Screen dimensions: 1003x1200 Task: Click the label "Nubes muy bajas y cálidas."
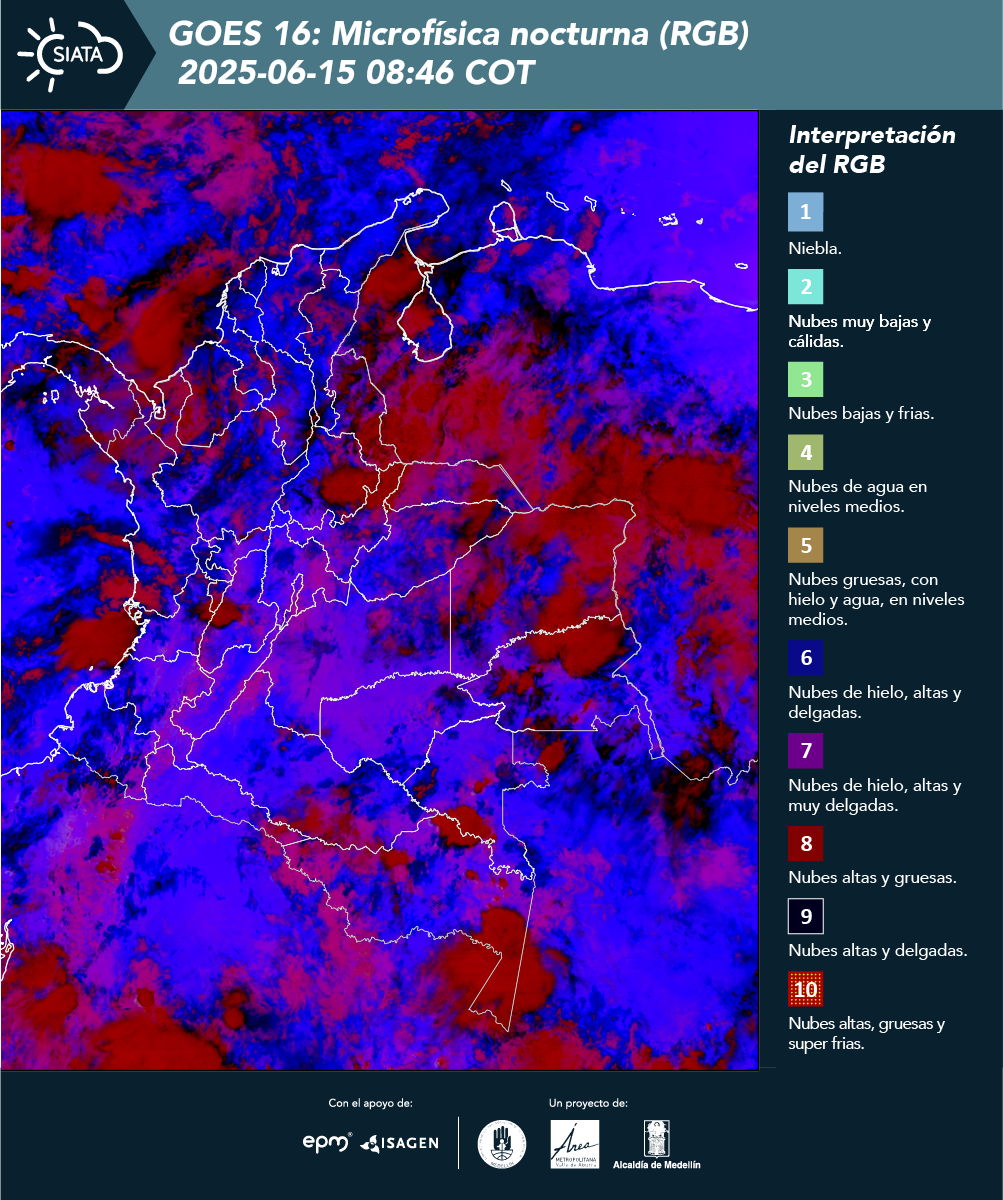tap(860, 332)
